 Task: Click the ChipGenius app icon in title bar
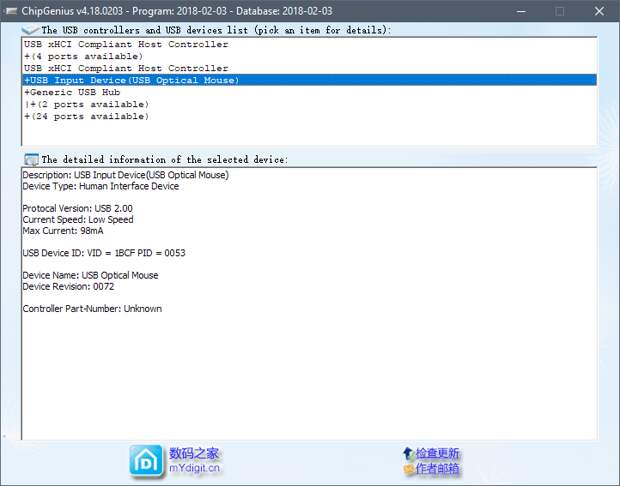tap(11, 11)
